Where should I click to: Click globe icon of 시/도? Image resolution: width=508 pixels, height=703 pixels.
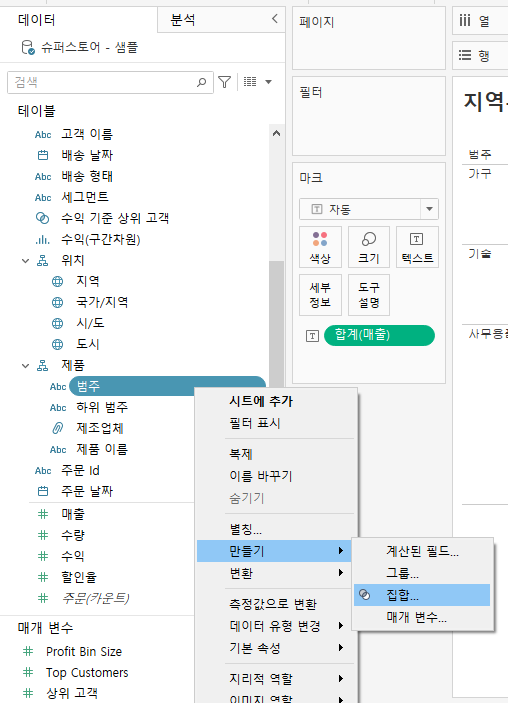(x=57, y=323)
